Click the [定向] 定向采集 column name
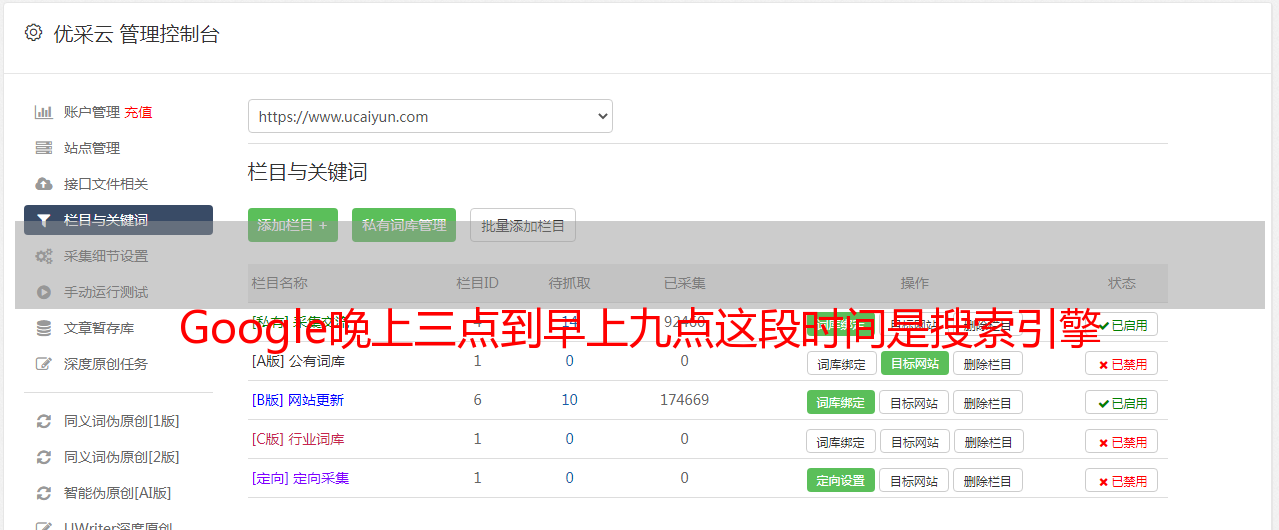The width and height of the screenshot is (1279, 530). (300, 478)
